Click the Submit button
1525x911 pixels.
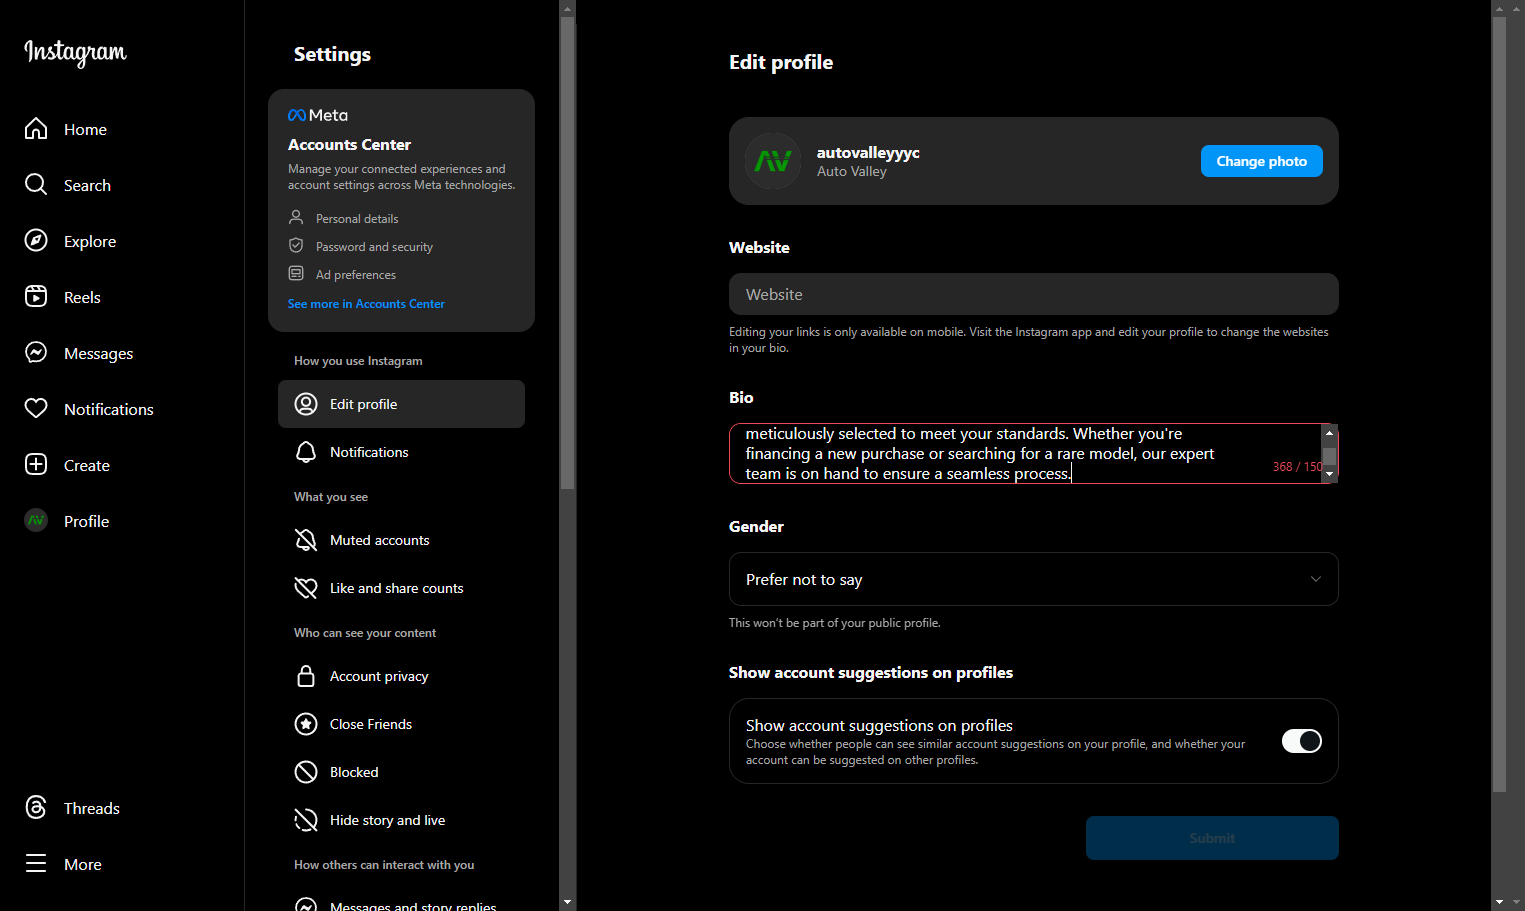tap(1212, 838)
